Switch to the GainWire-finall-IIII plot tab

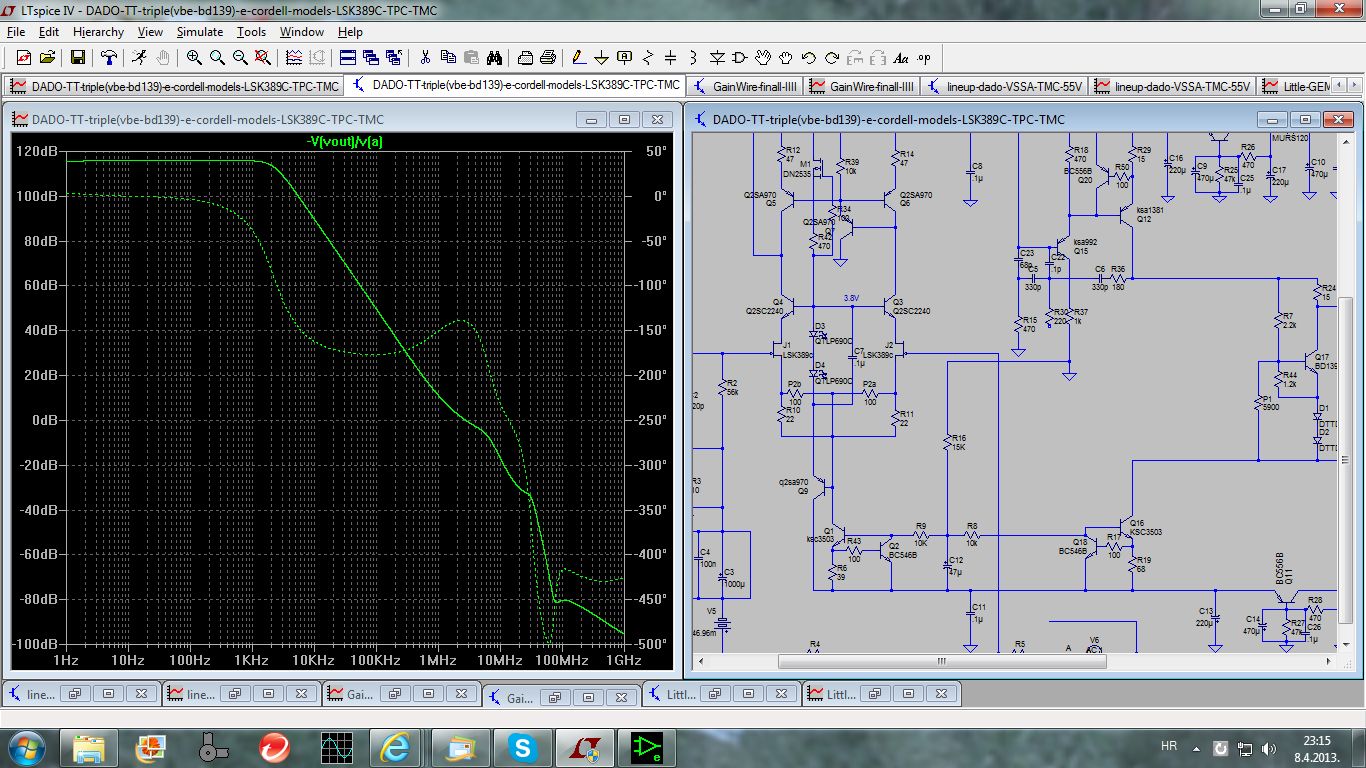863,86
